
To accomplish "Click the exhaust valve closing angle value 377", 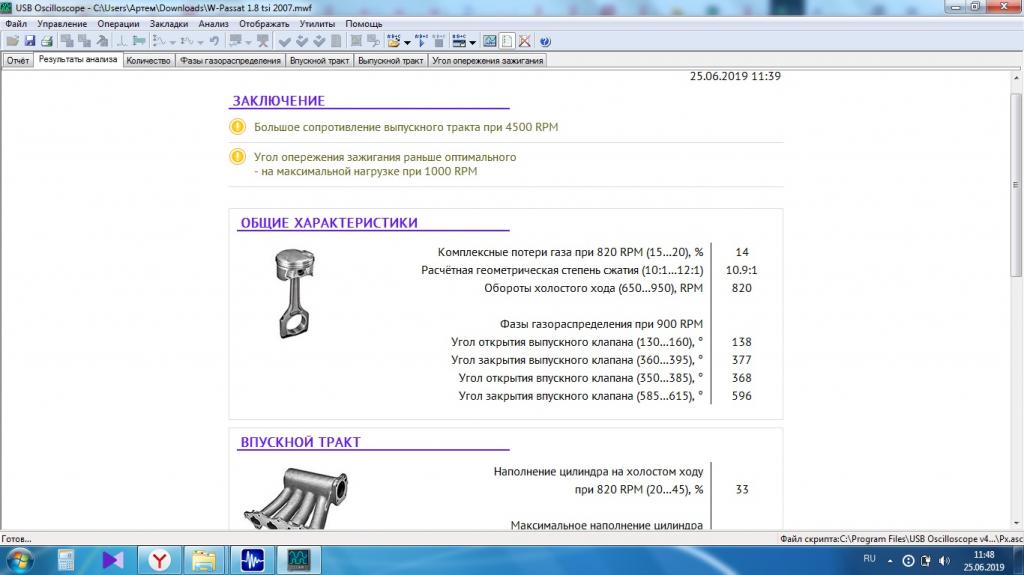I will pos(741,360).
